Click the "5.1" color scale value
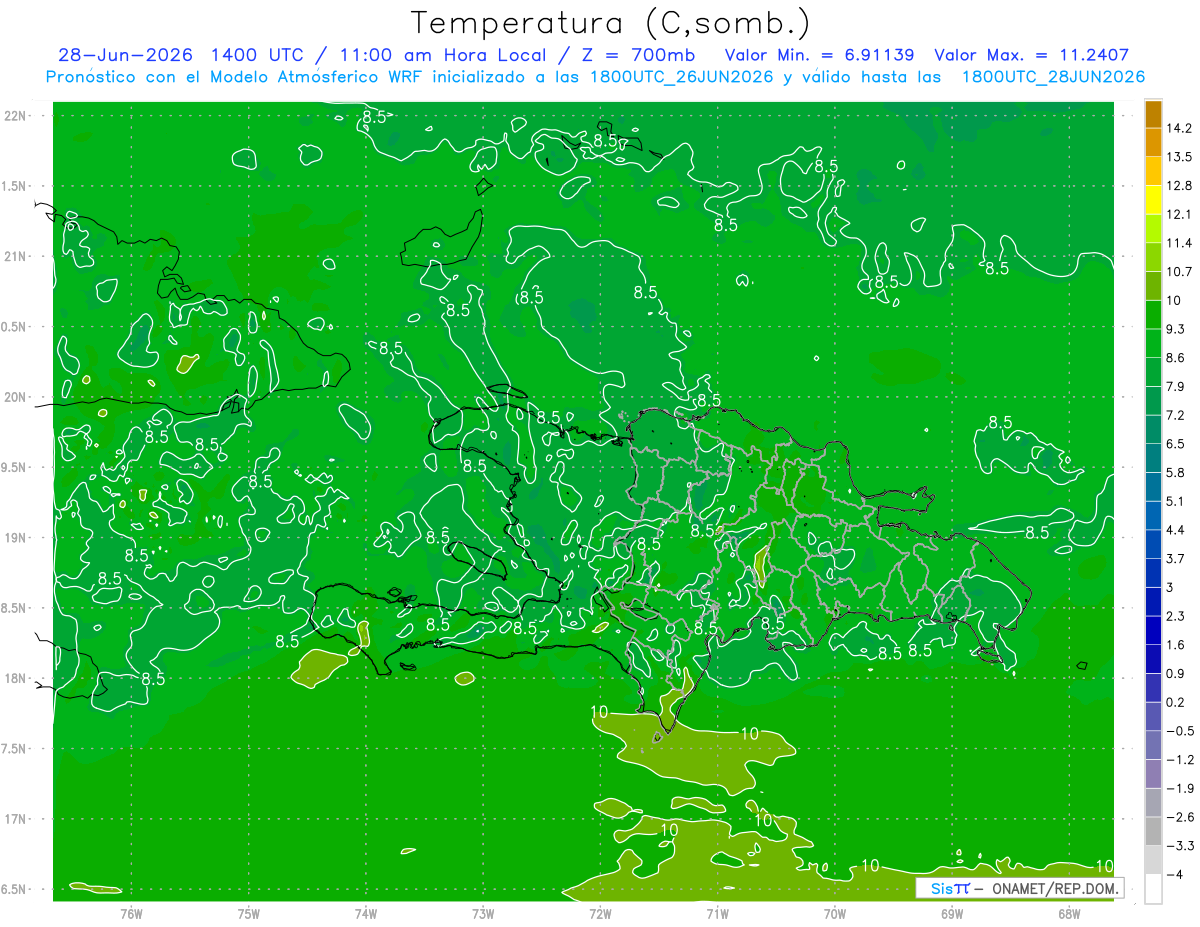The image size is (1200, 927). pyautogui.click(x=1176, y=501)
